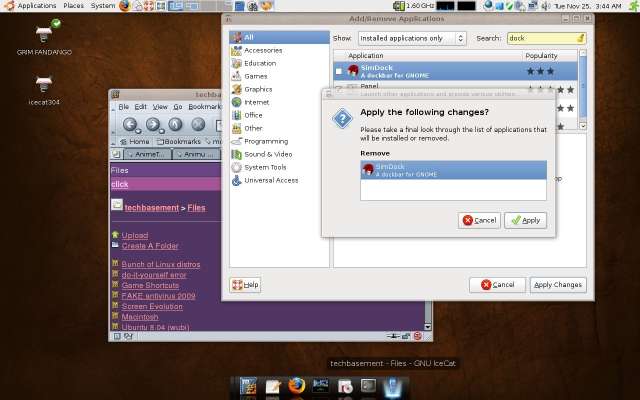Select the Office category icon
Image resolution: width=640 pixels, height=400 pixels.
point(237,115)
